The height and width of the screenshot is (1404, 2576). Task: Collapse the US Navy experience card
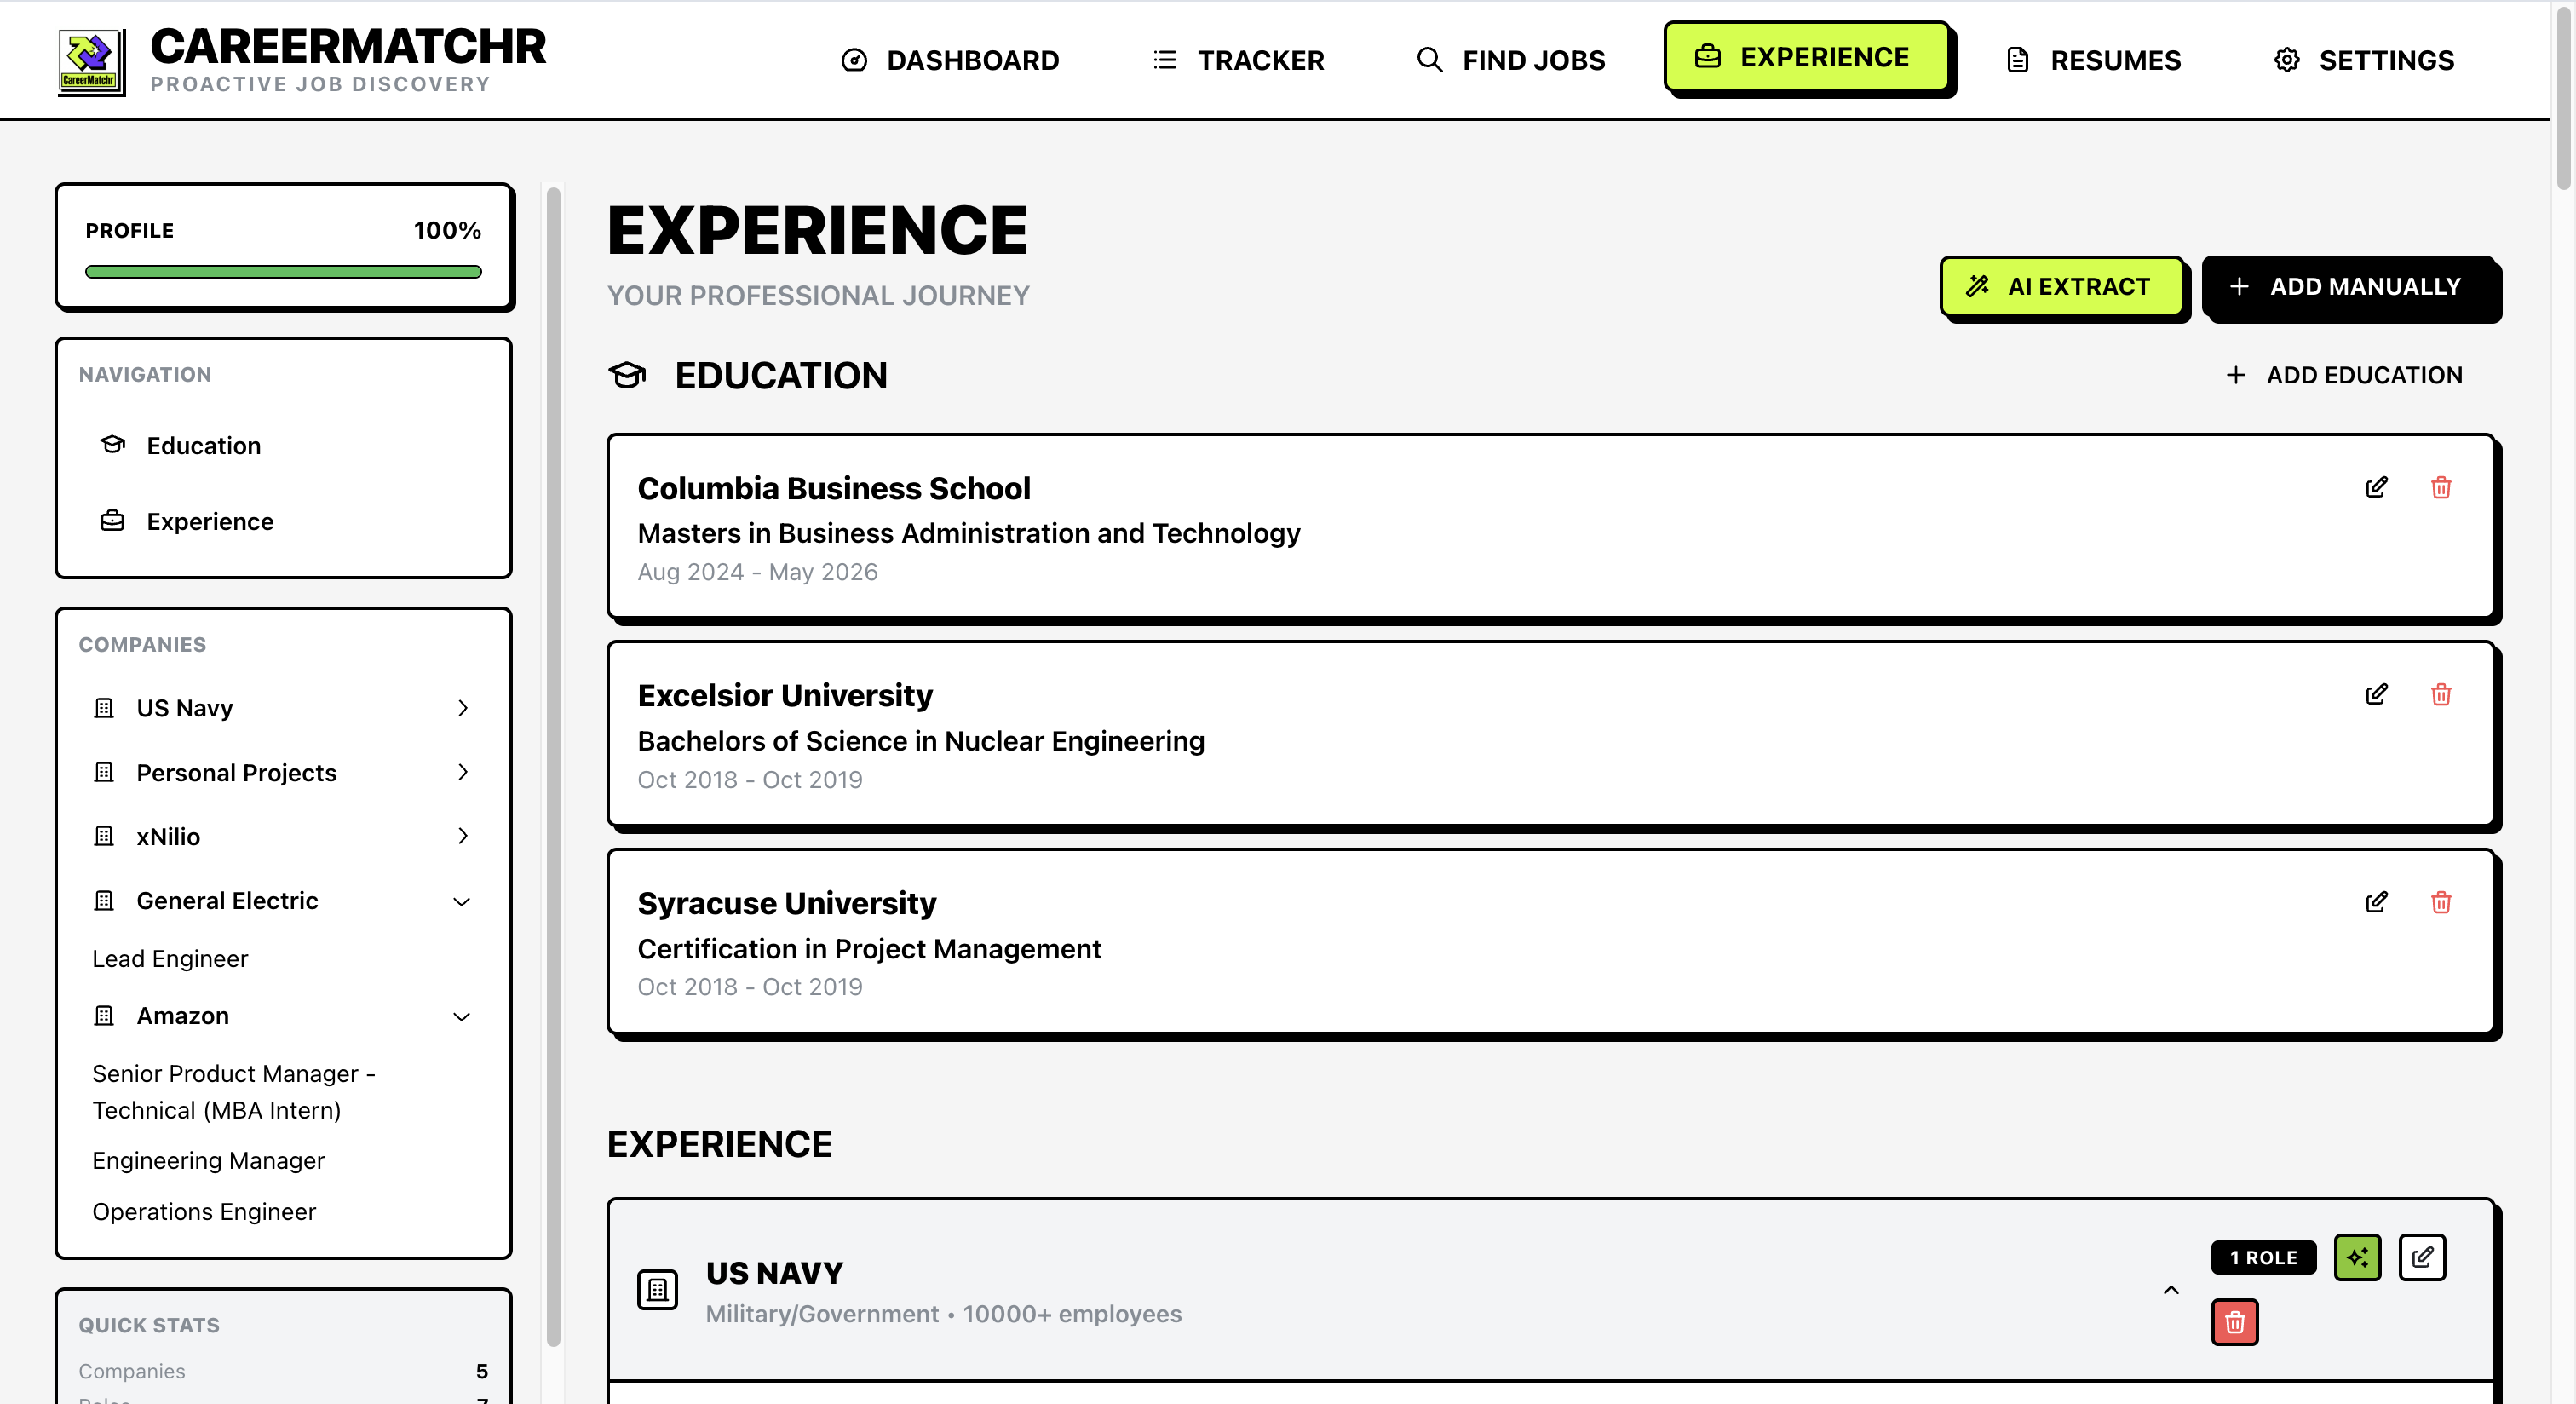pyautogui.click(x=2170, y=1290)
